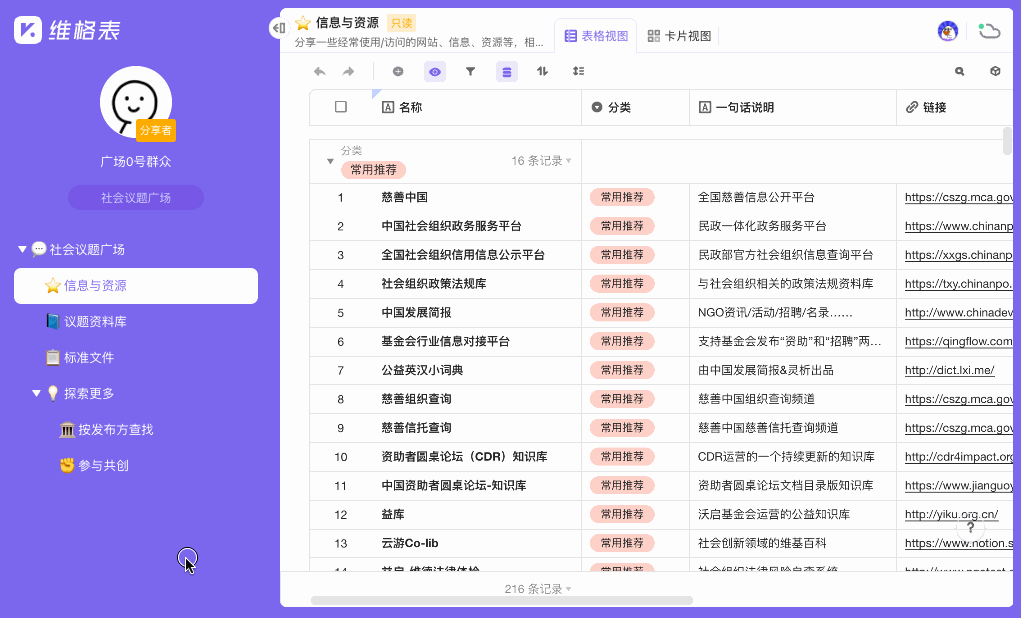Open 议题资料库 in the sidebar
Screen dimensions: 1021x618
coord(136,322)
